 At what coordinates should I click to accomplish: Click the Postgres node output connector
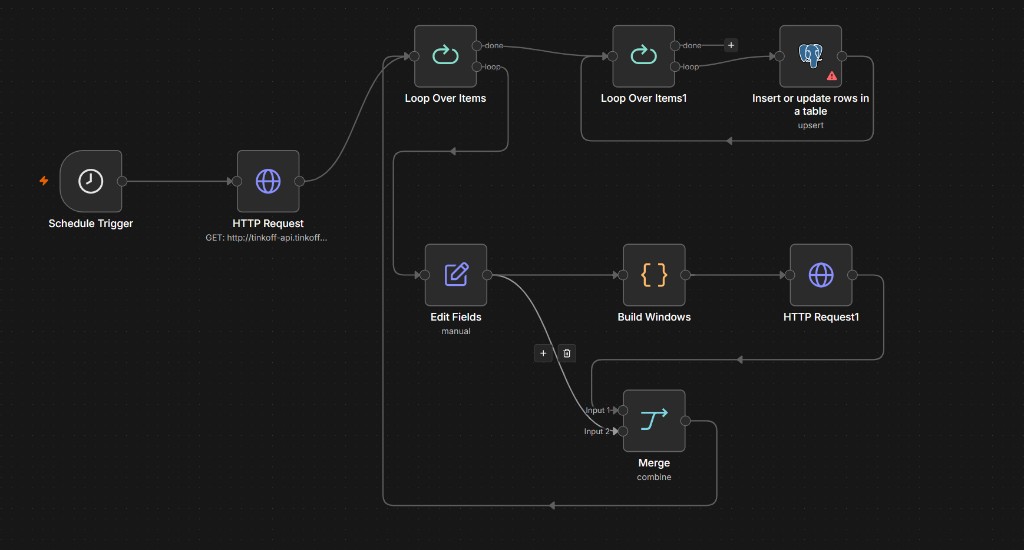tap(842, 56)
